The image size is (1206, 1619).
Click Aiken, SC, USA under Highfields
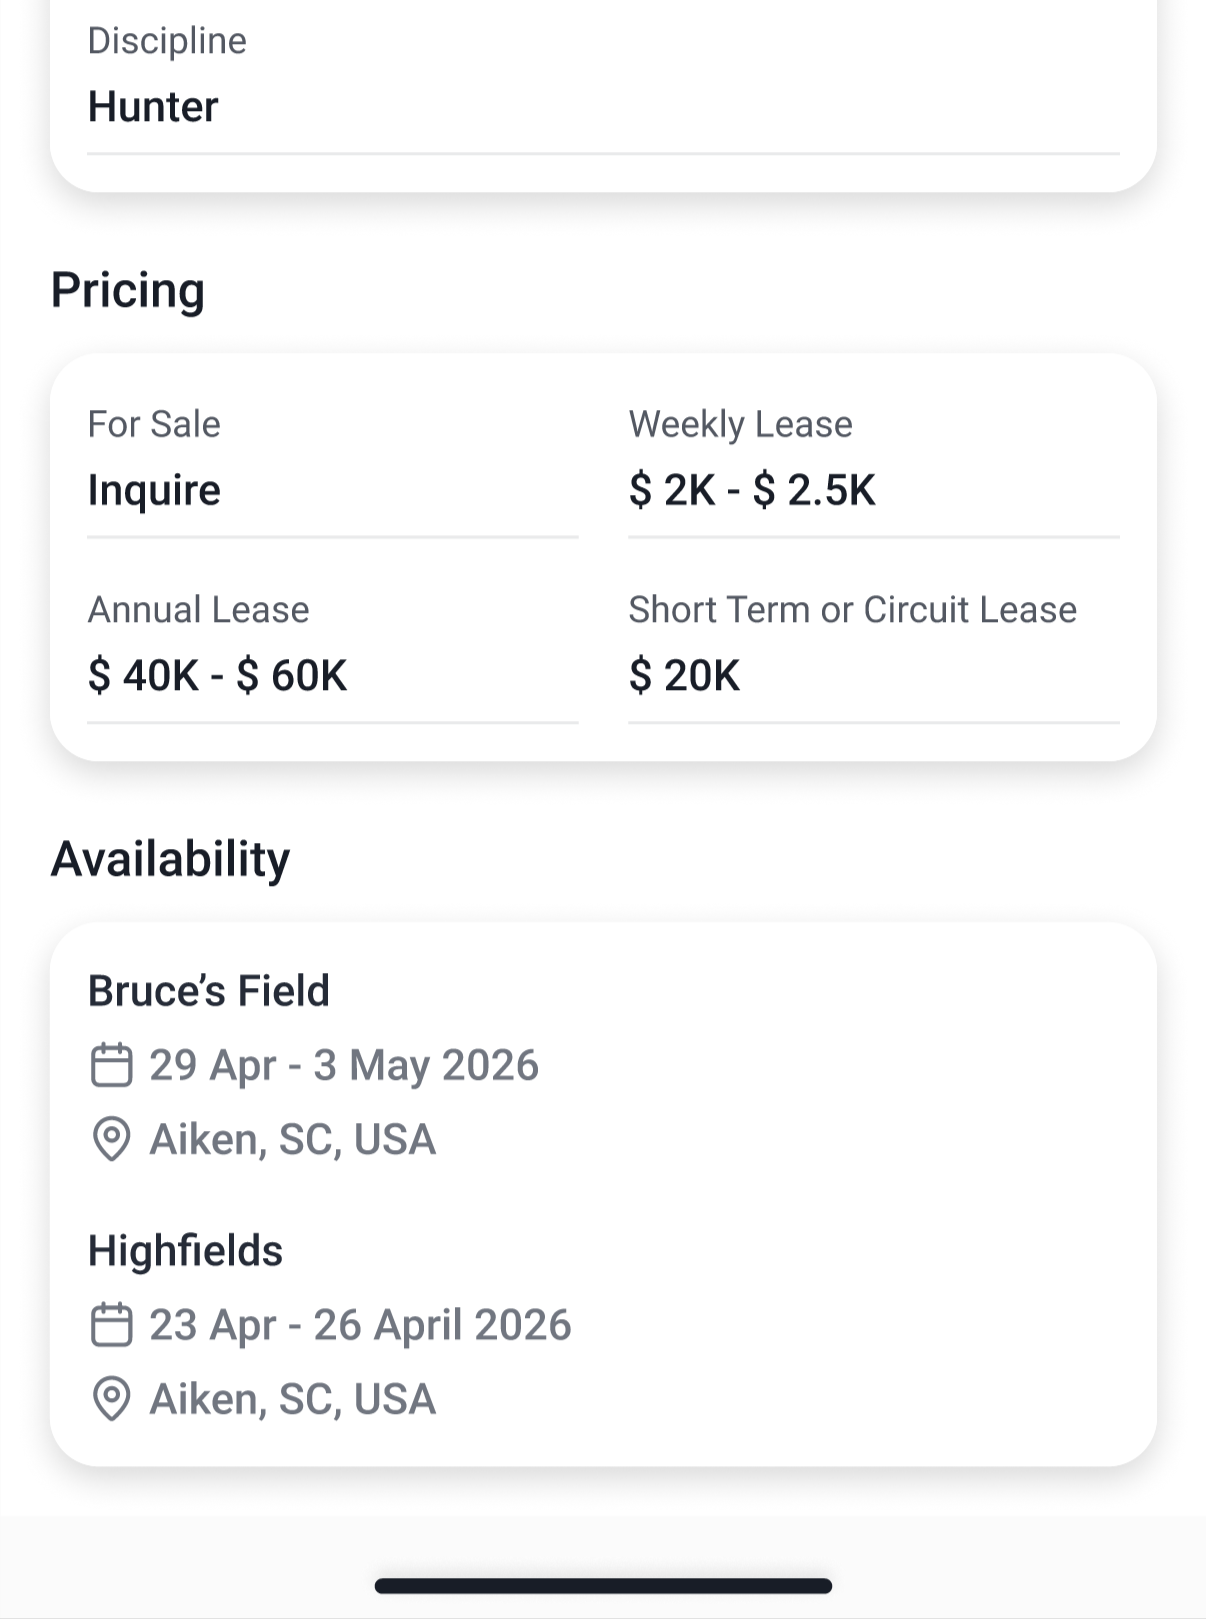coord(292,1399)
